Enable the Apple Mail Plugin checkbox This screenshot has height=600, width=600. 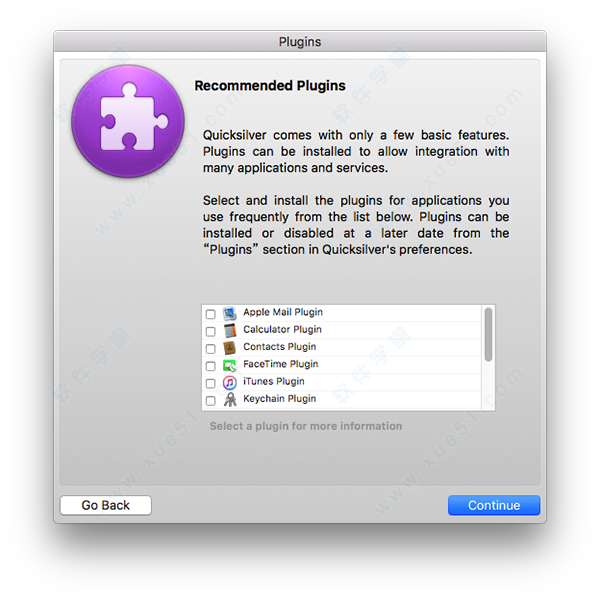coord(210,314)
